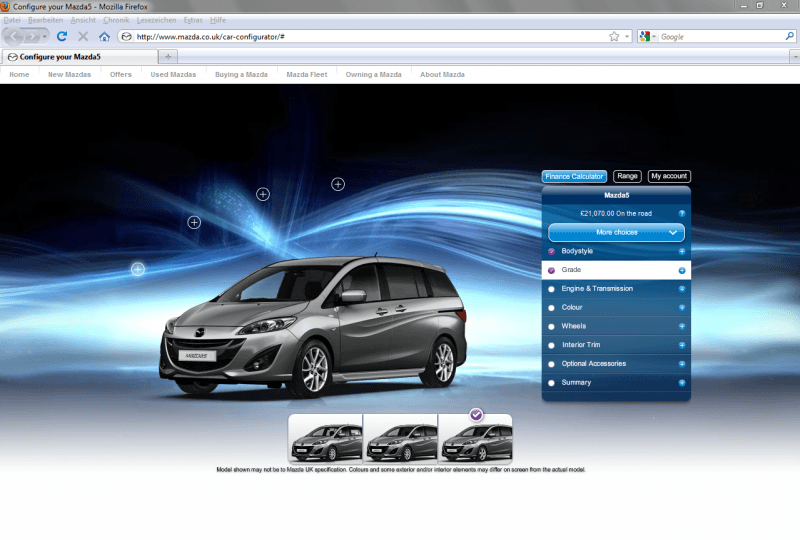
Task: Click the Finance Calculator button
Action: tap(574, 176)
